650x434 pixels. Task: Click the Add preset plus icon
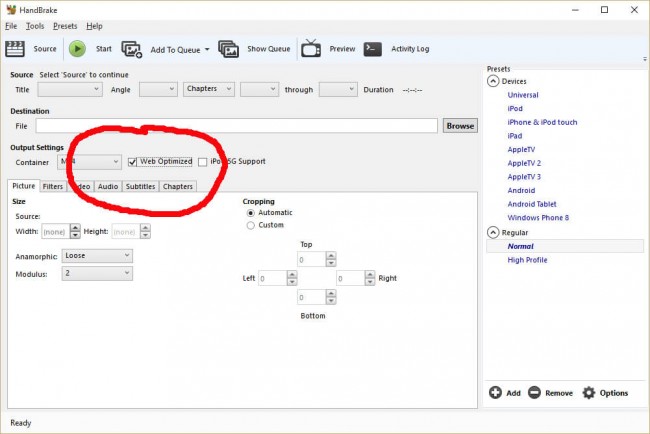pyautogui.click(x=495, y=392)
